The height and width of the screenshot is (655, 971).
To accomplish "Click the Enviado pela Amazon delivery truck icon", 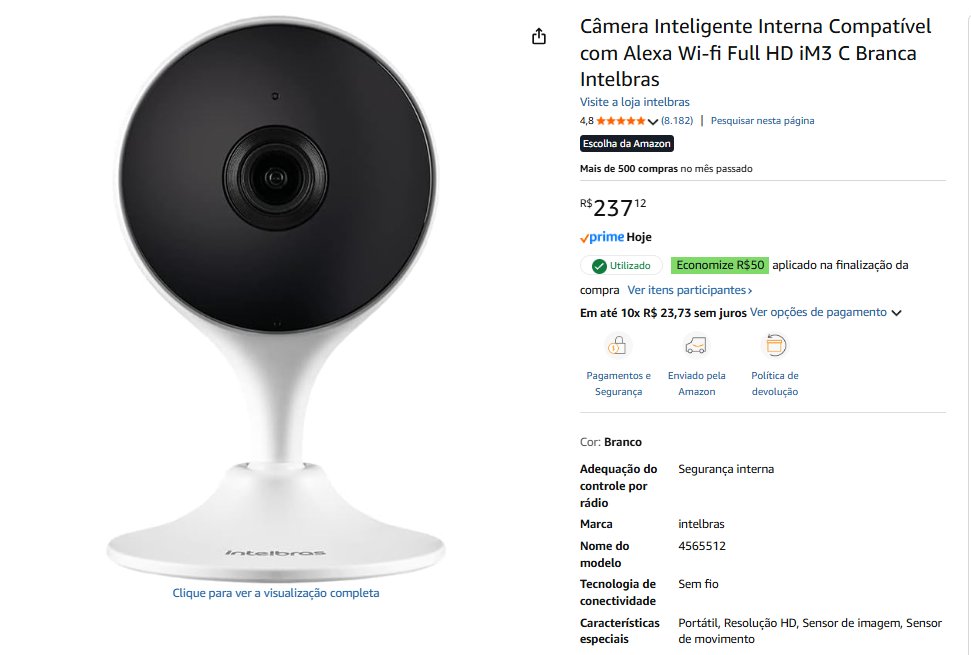I will 696,345.
